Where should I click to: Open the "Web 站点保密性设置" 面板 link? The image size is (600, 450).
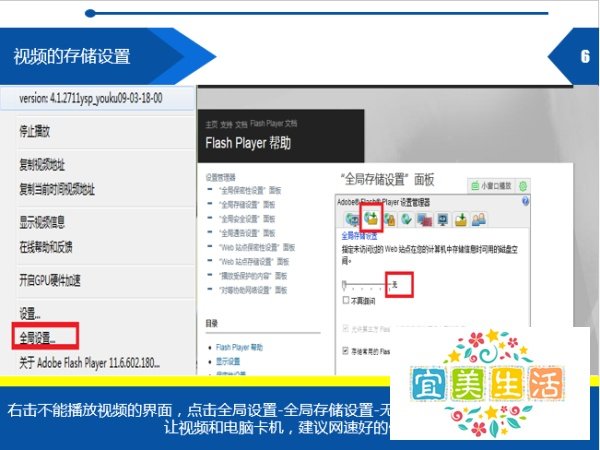[x=257, y=248]
